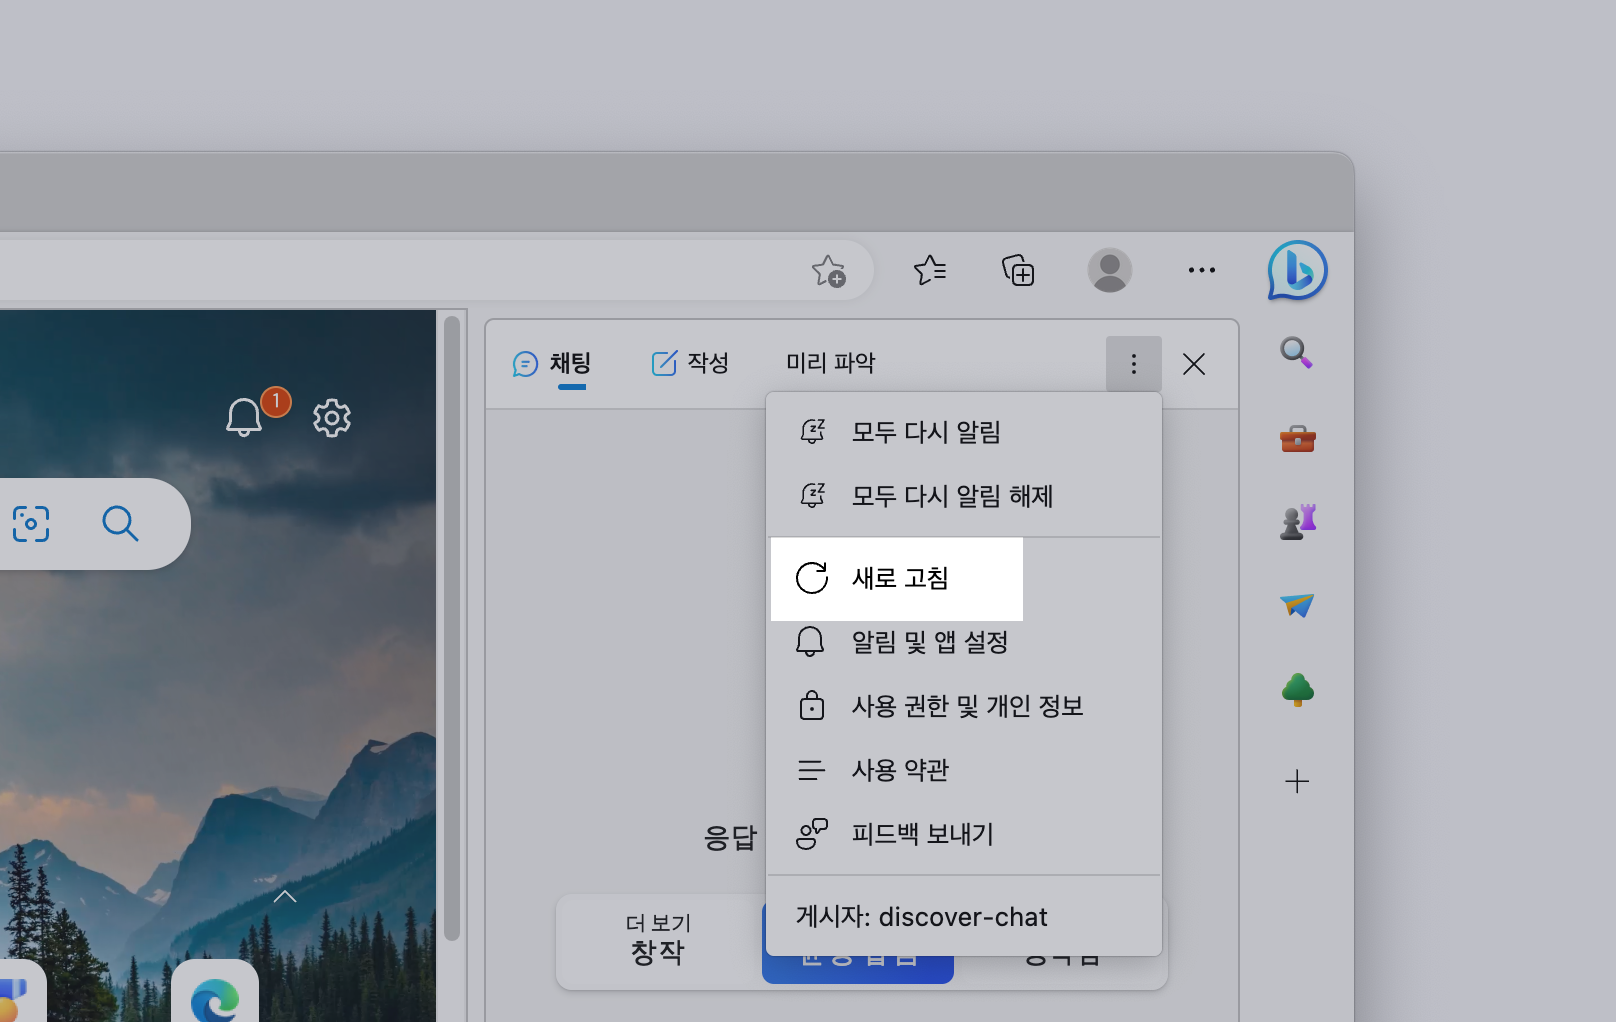Open 알림 및 앱 설정 menu item
This screenshot has width=1616, height=1022.
pos(964,642)
